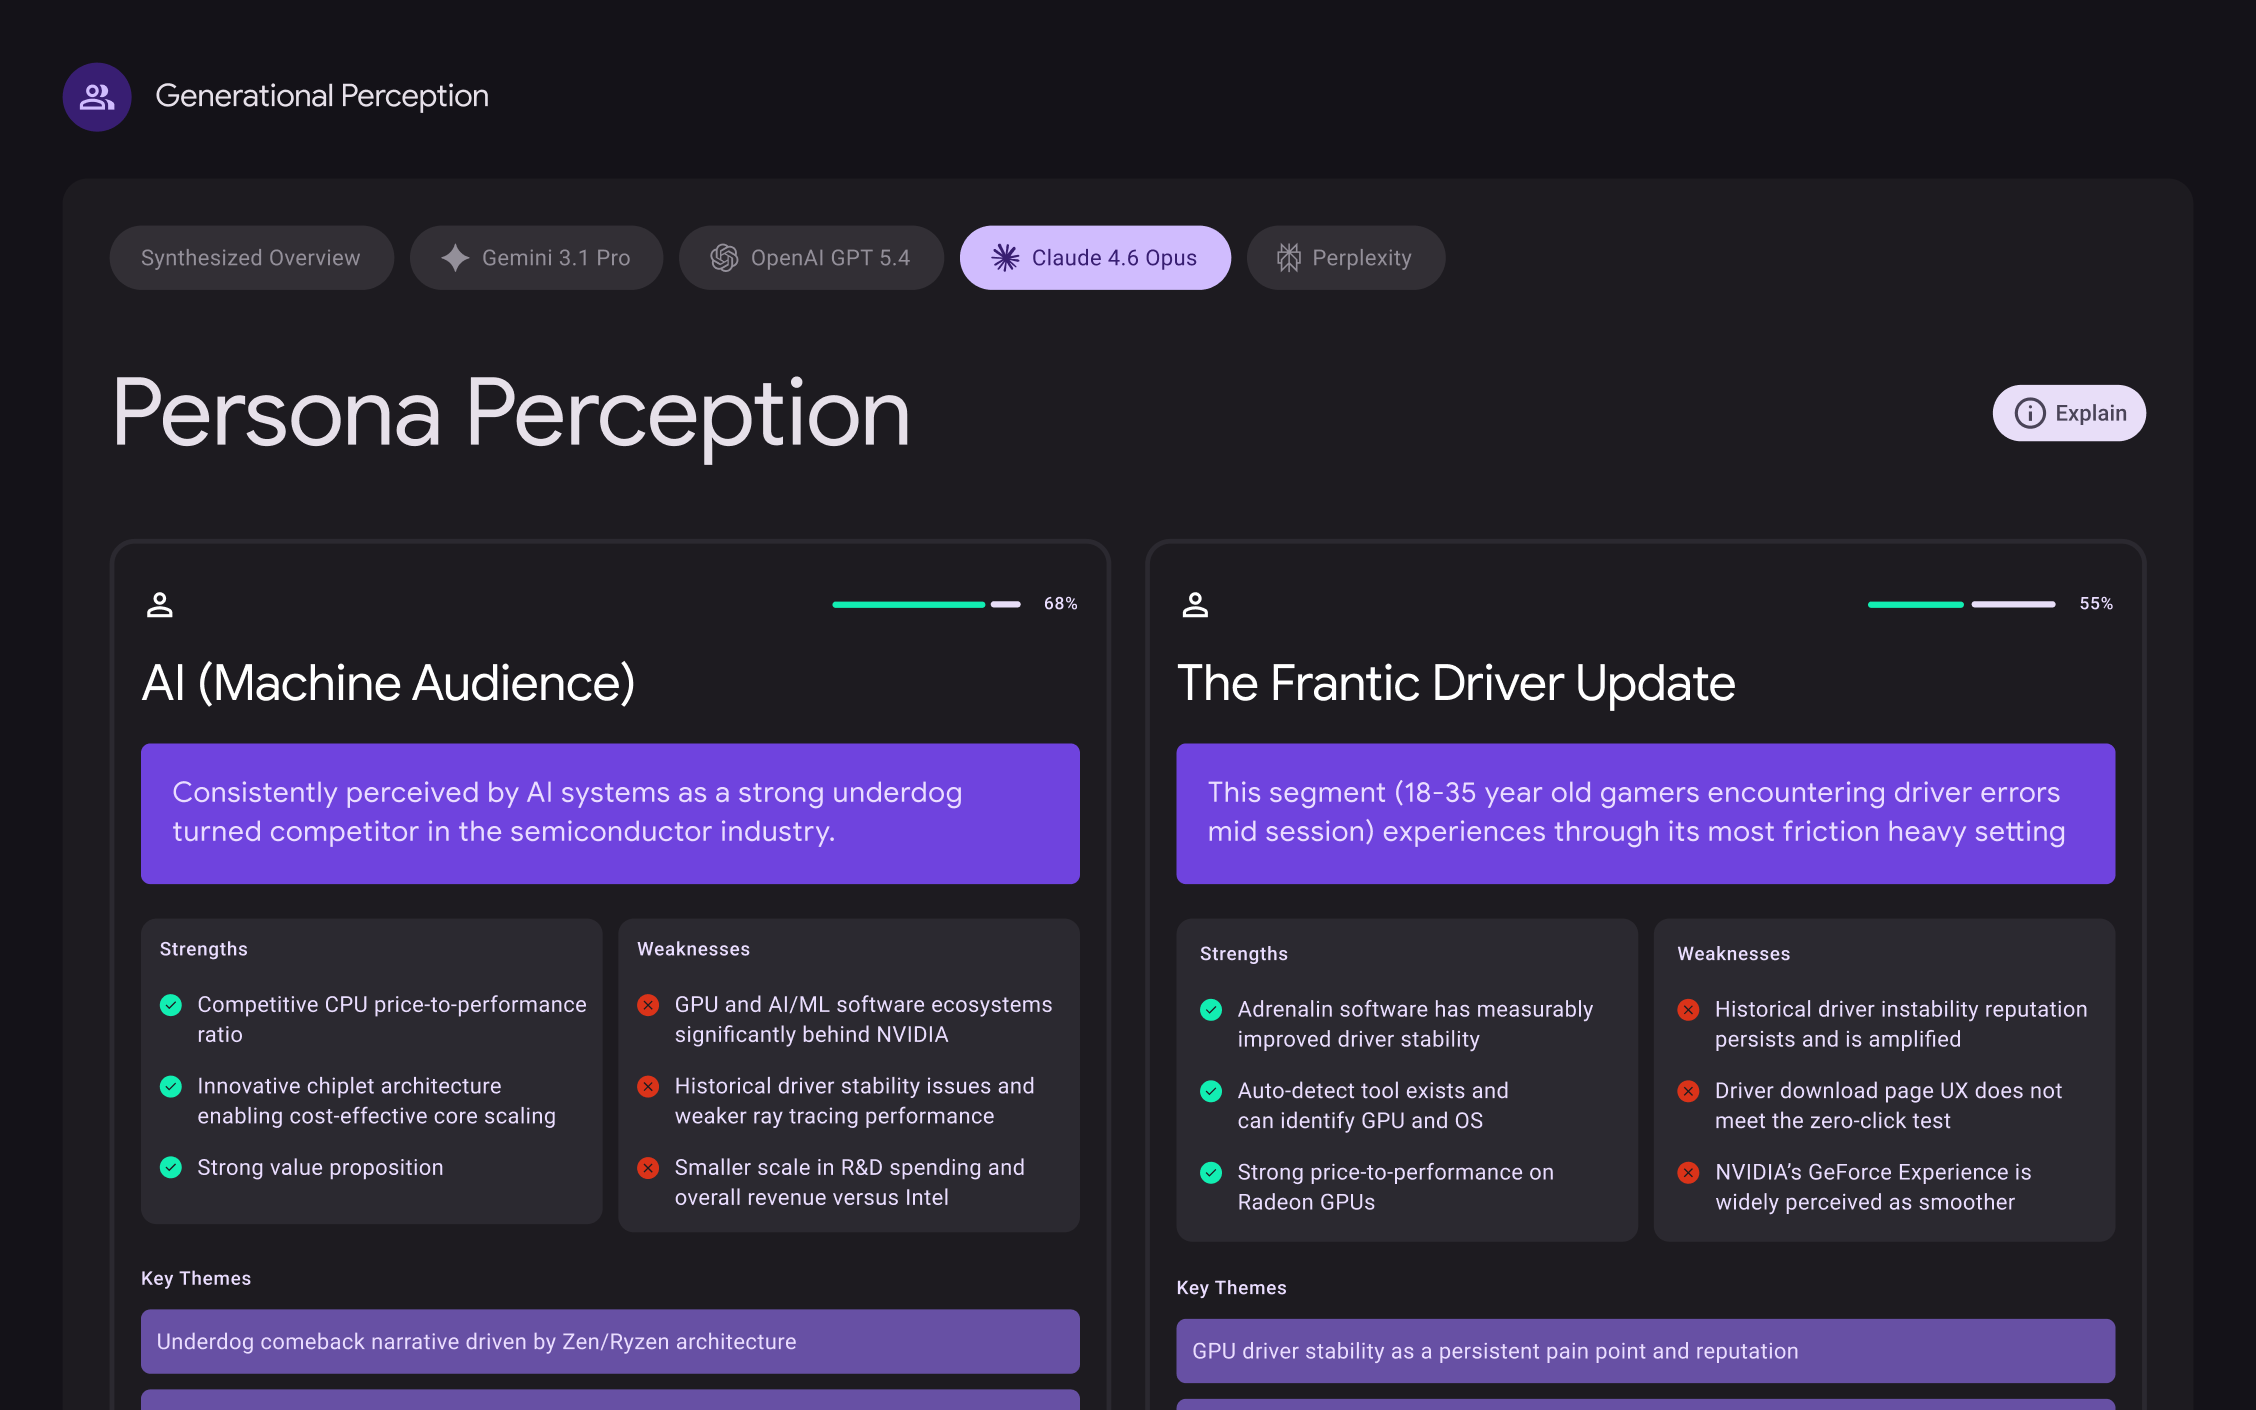Click the '55%' score value

pos(2096,604)
